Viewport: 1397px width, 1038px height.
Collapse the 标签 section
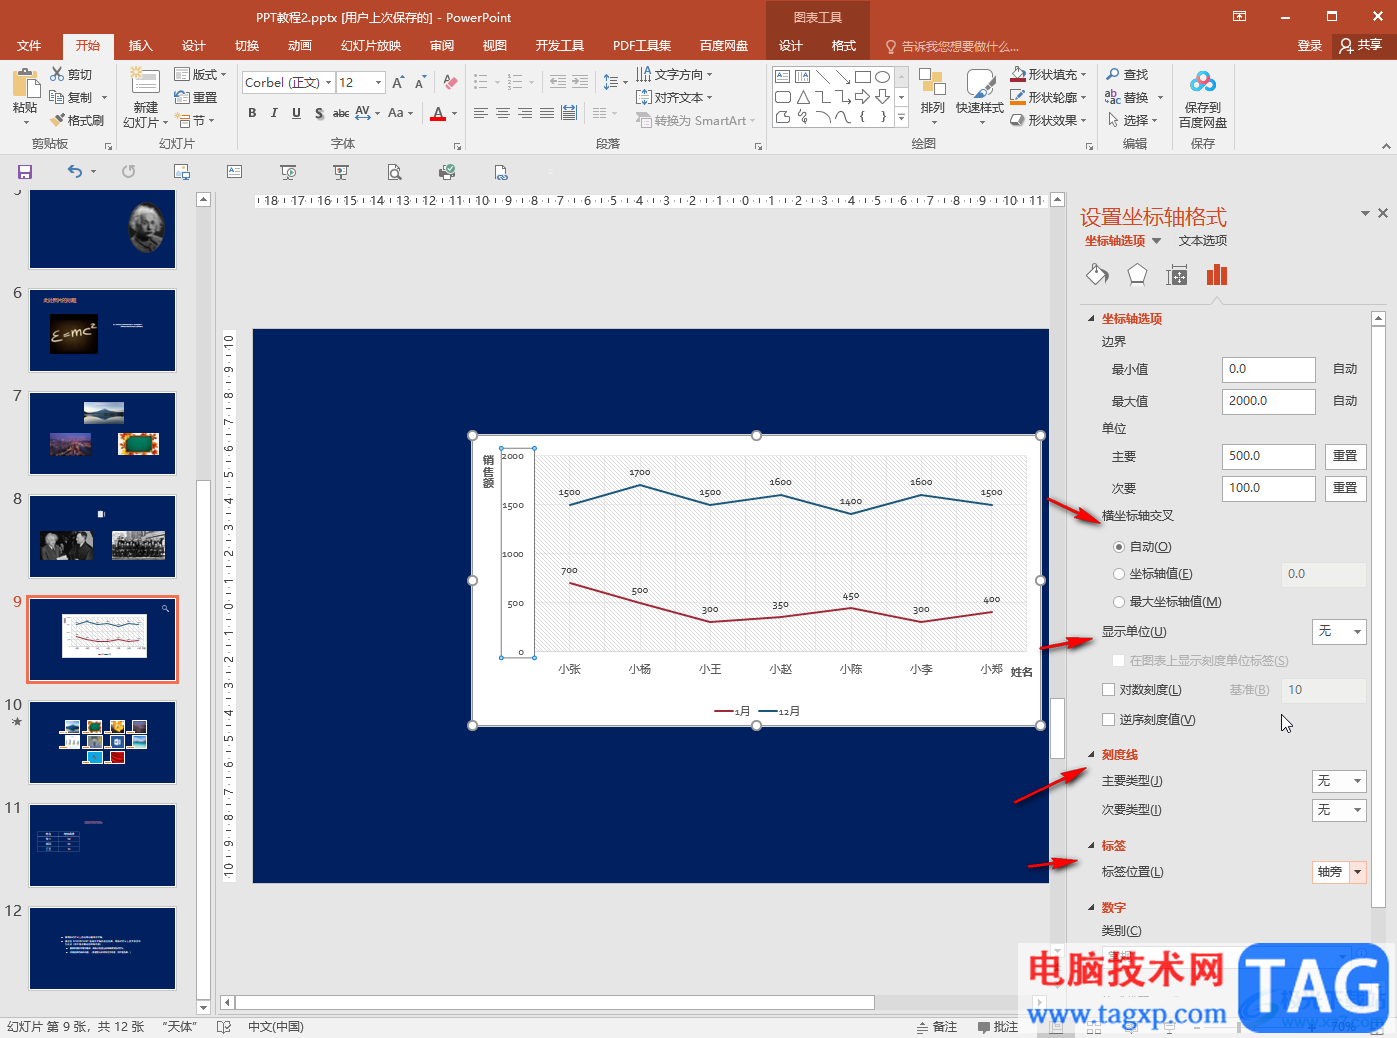[x=1091, y=846]
